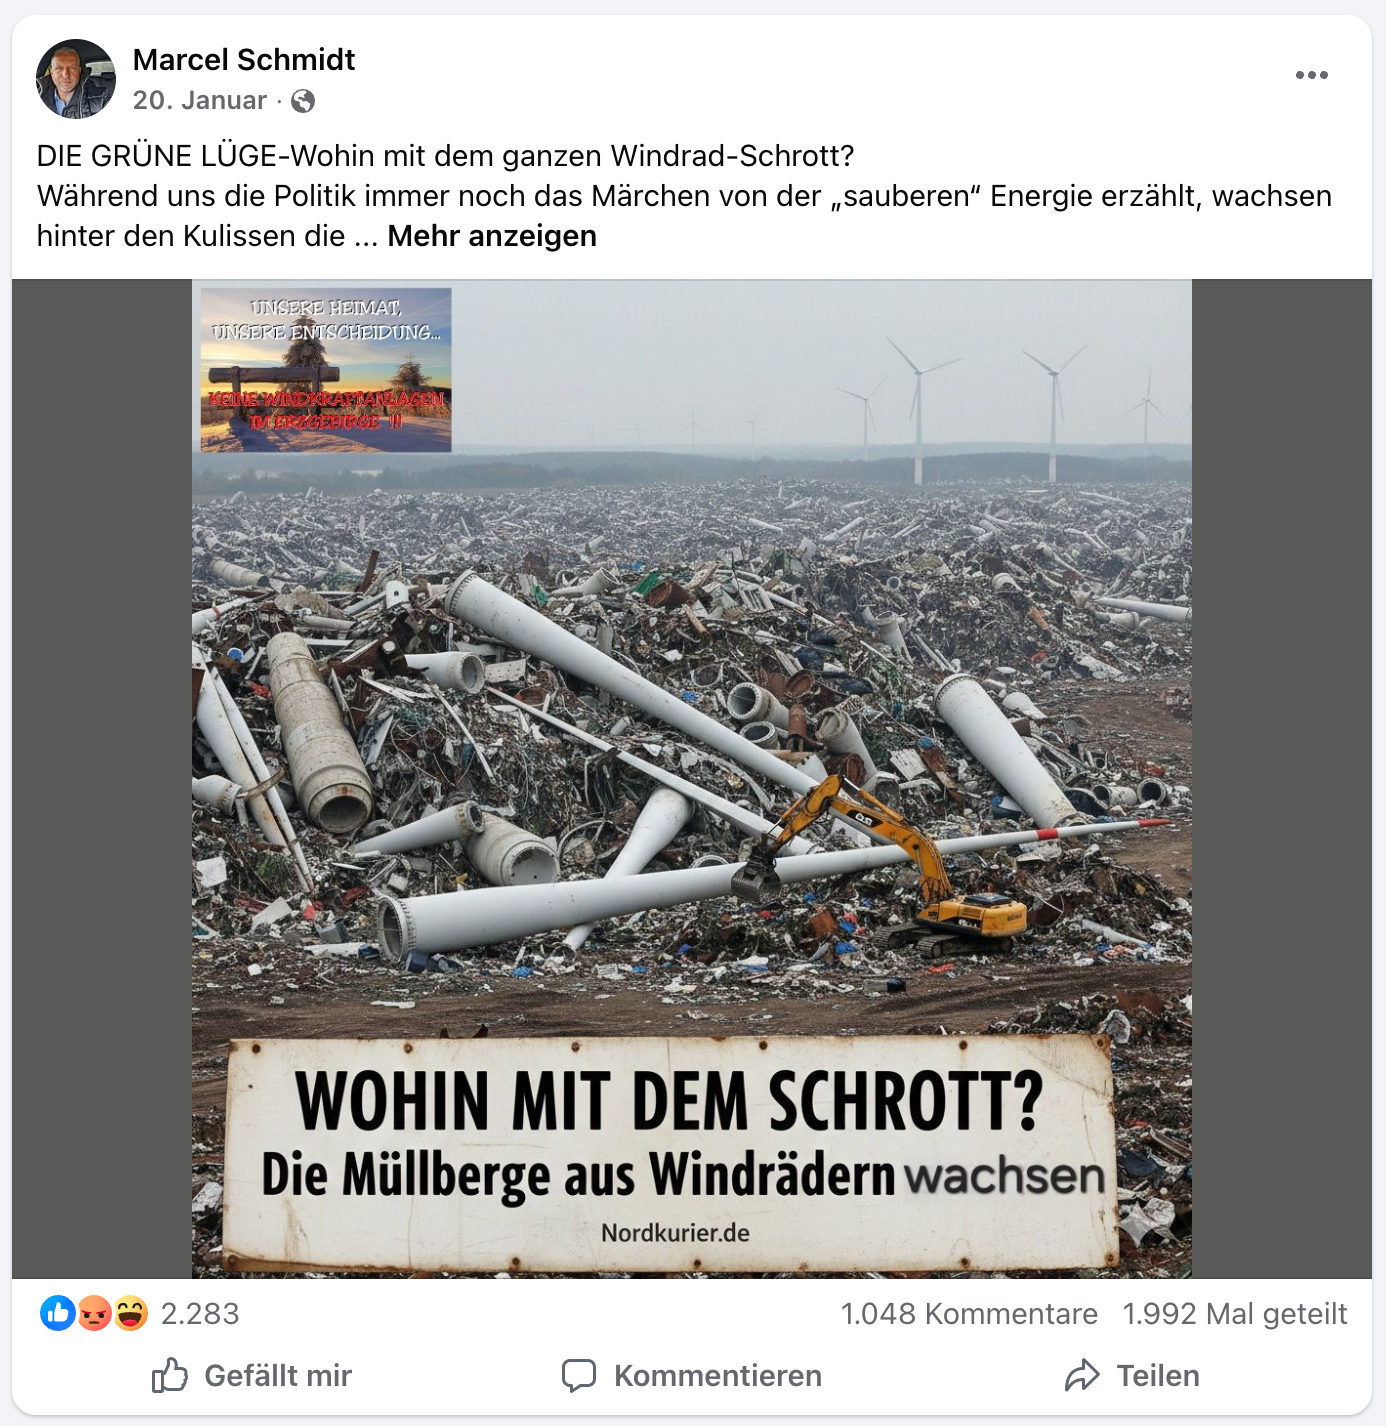
Task: Click the 20. Januar post date
Action: (x=200, y=100)
